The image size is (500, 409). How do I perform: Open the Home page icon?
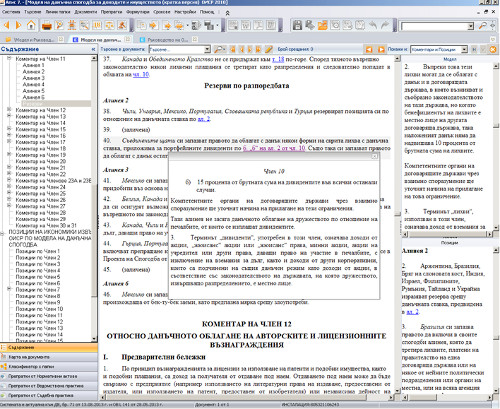point(31,25)
